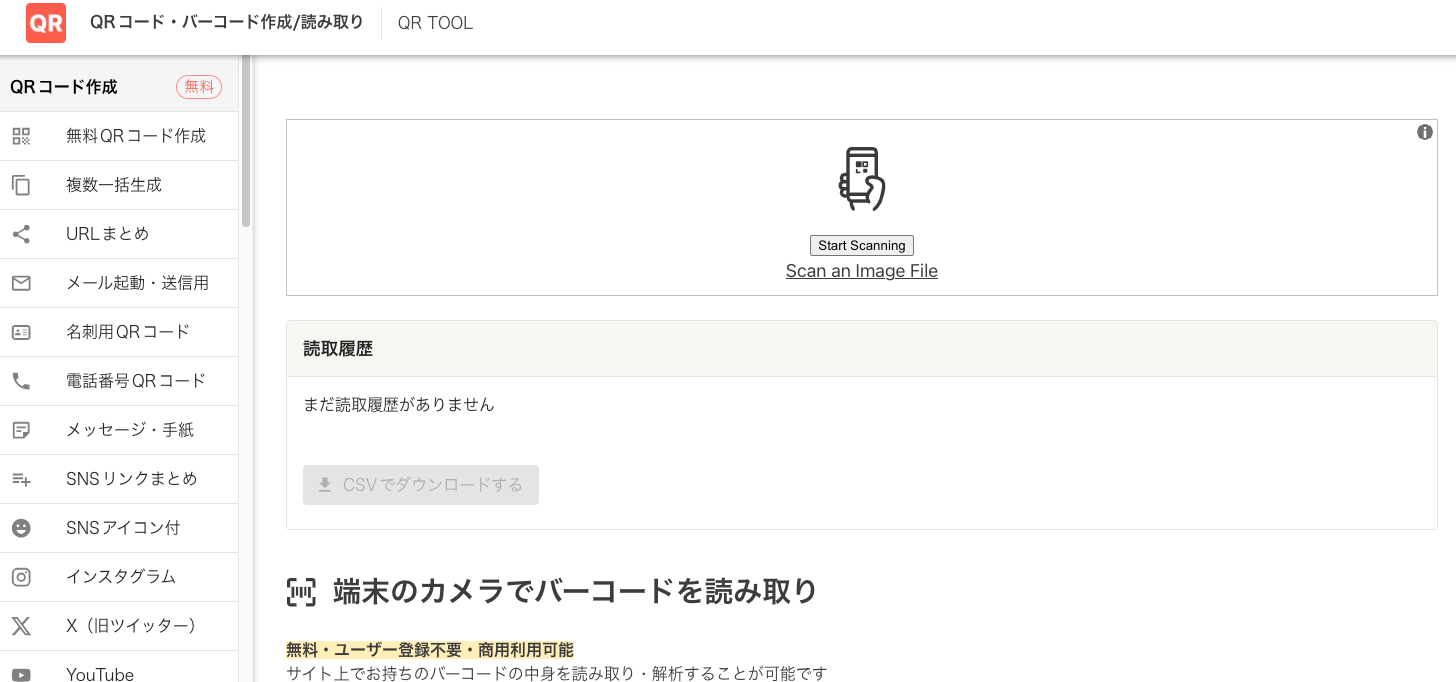The width and height of the screenshot is (1456, 682).
Task: Select the 無料QRコード作成 grid icon
Action: tap(21, 136)
